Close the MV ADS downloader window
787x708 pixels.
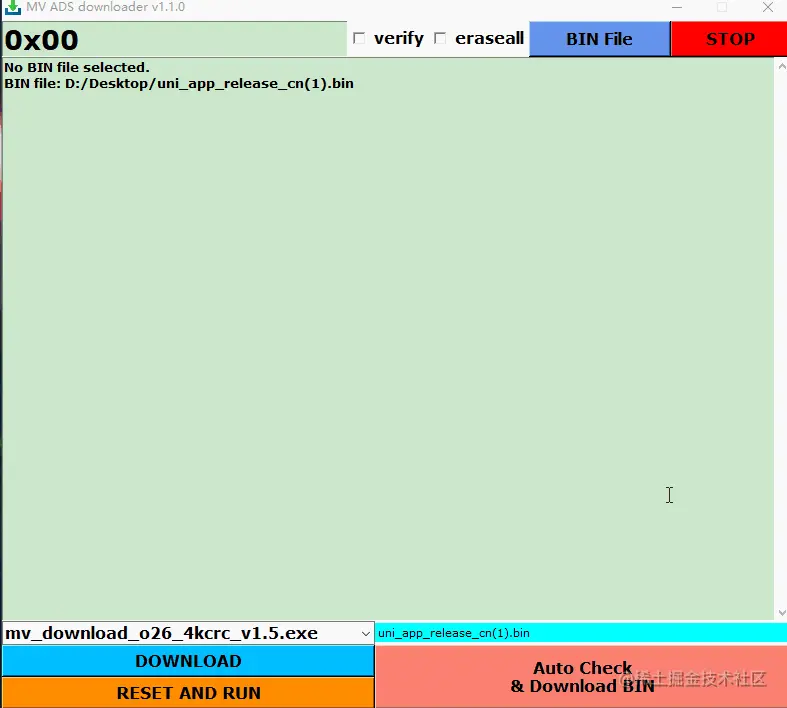[767, 8]
